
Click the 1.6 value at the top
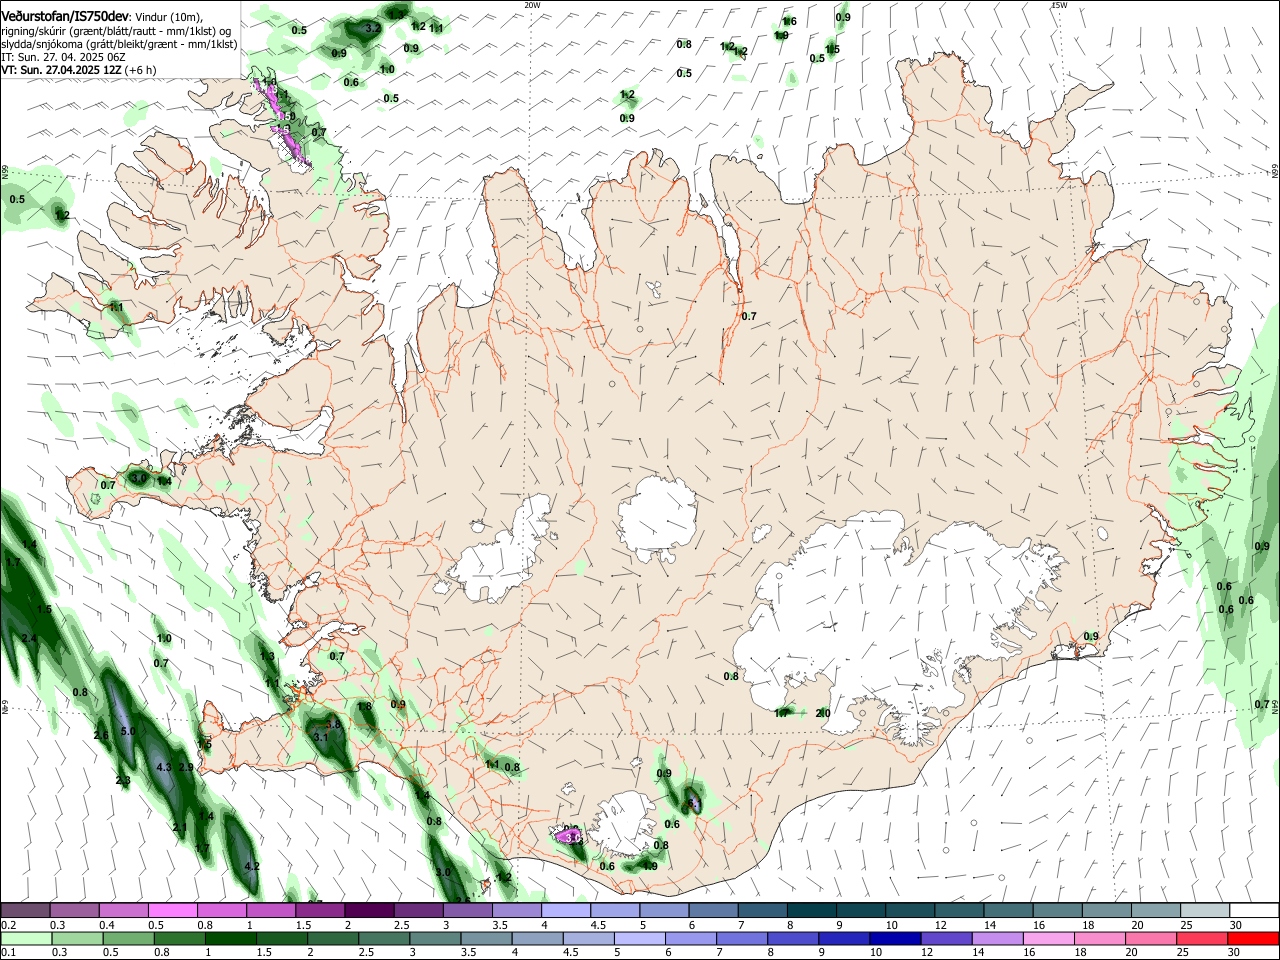point(789,21)
